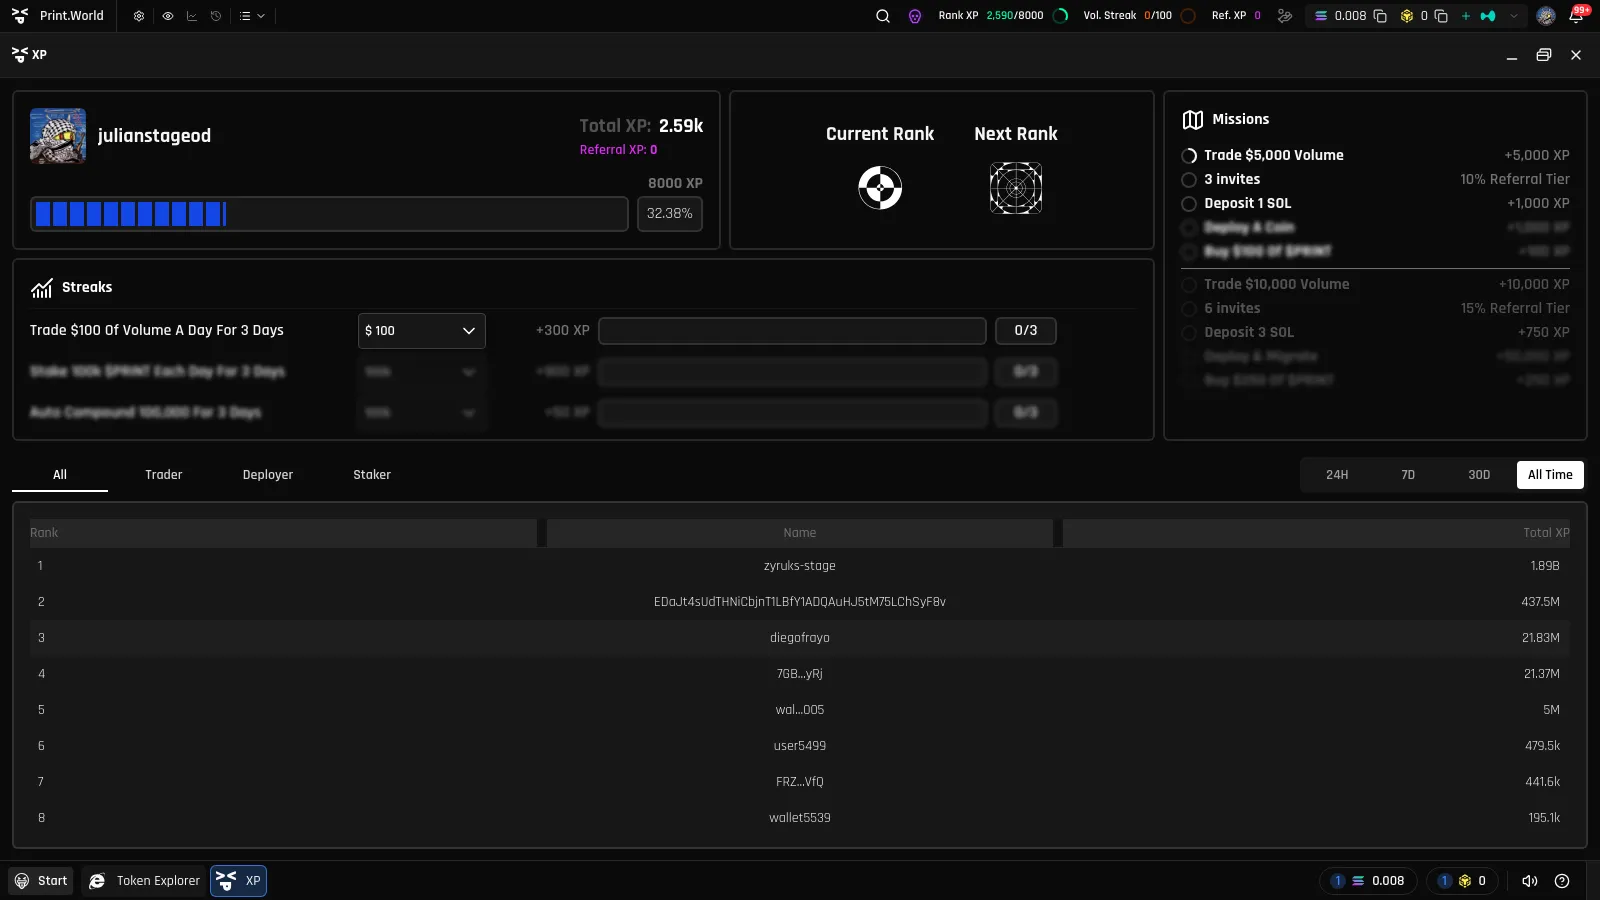Select the 24H time range
Screen dimensions: 1600x900
click(1337, 475)
